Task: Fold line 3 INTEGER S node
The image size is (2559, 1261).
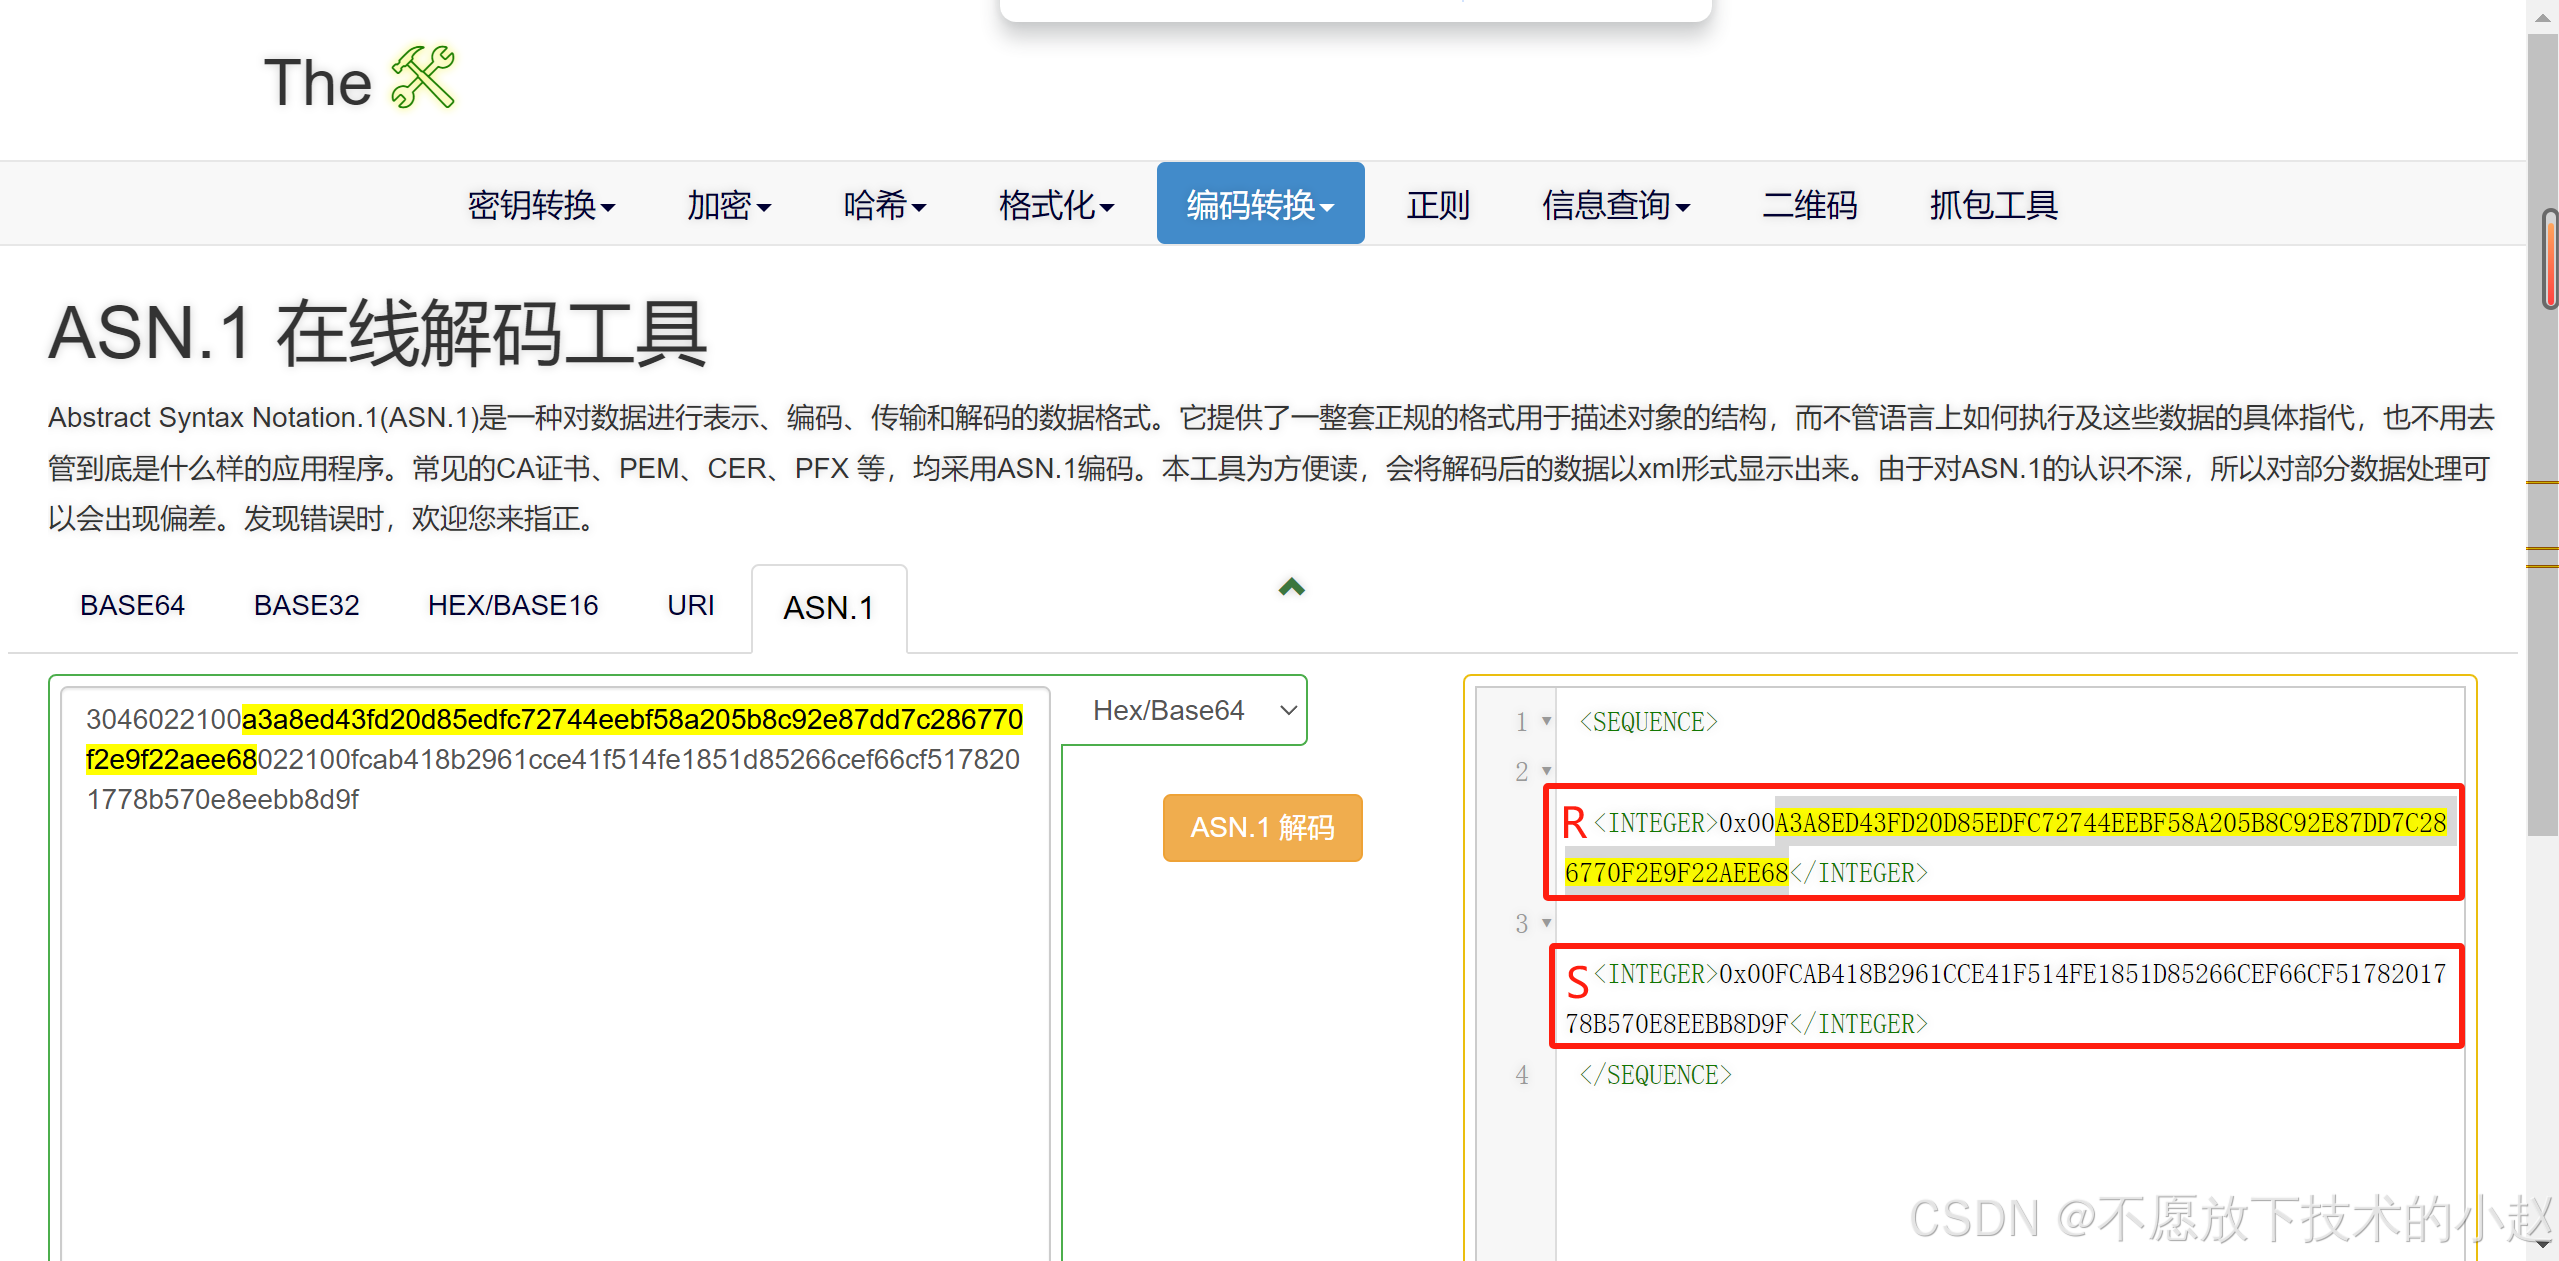Action: pos(1546,923)
